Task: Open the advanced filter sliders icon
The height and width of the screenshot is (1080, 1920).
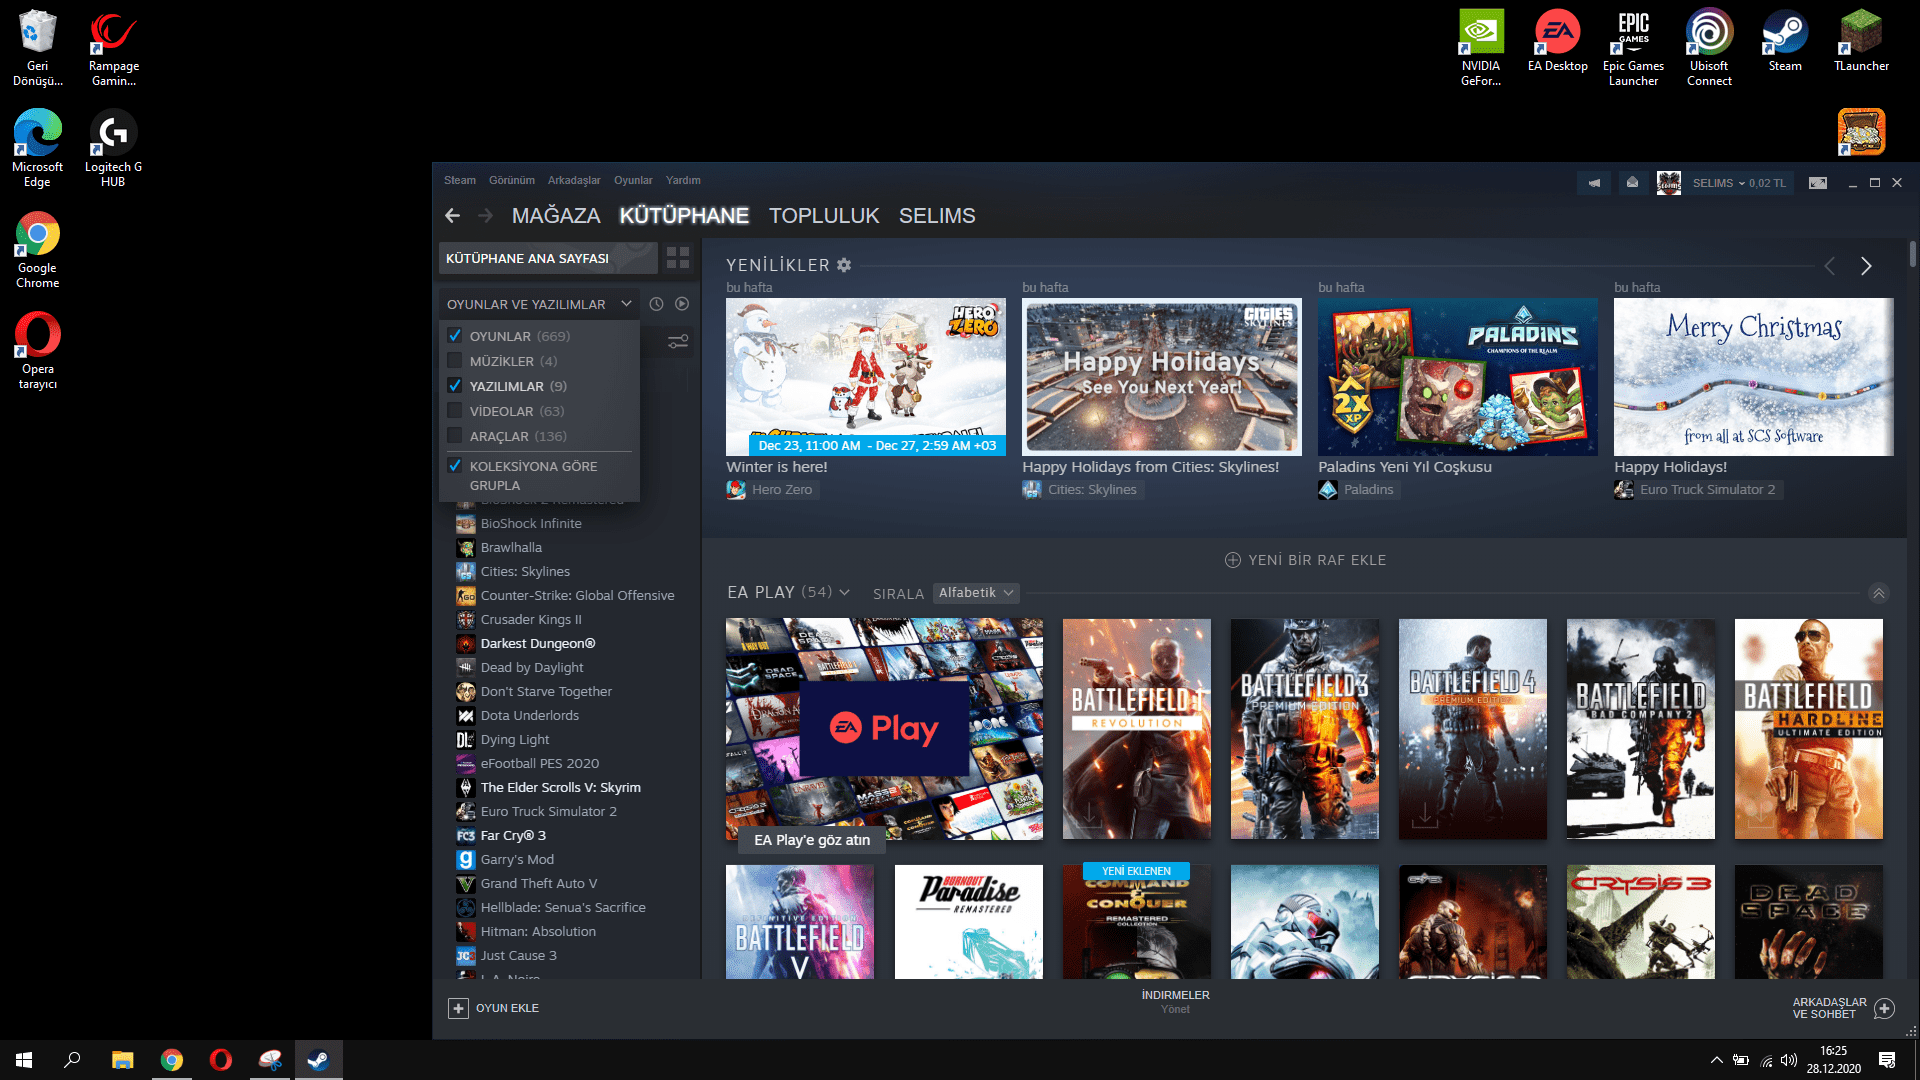Action: tap(678, 341)
